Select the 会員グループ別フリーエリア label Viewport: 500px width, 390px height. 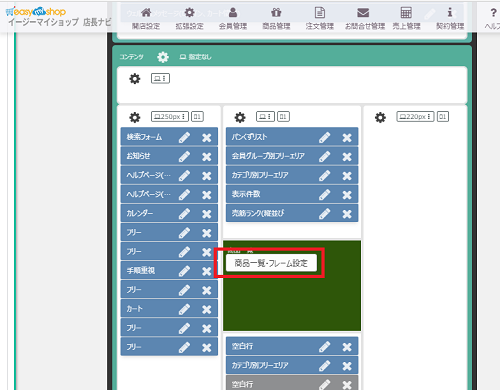268,156
